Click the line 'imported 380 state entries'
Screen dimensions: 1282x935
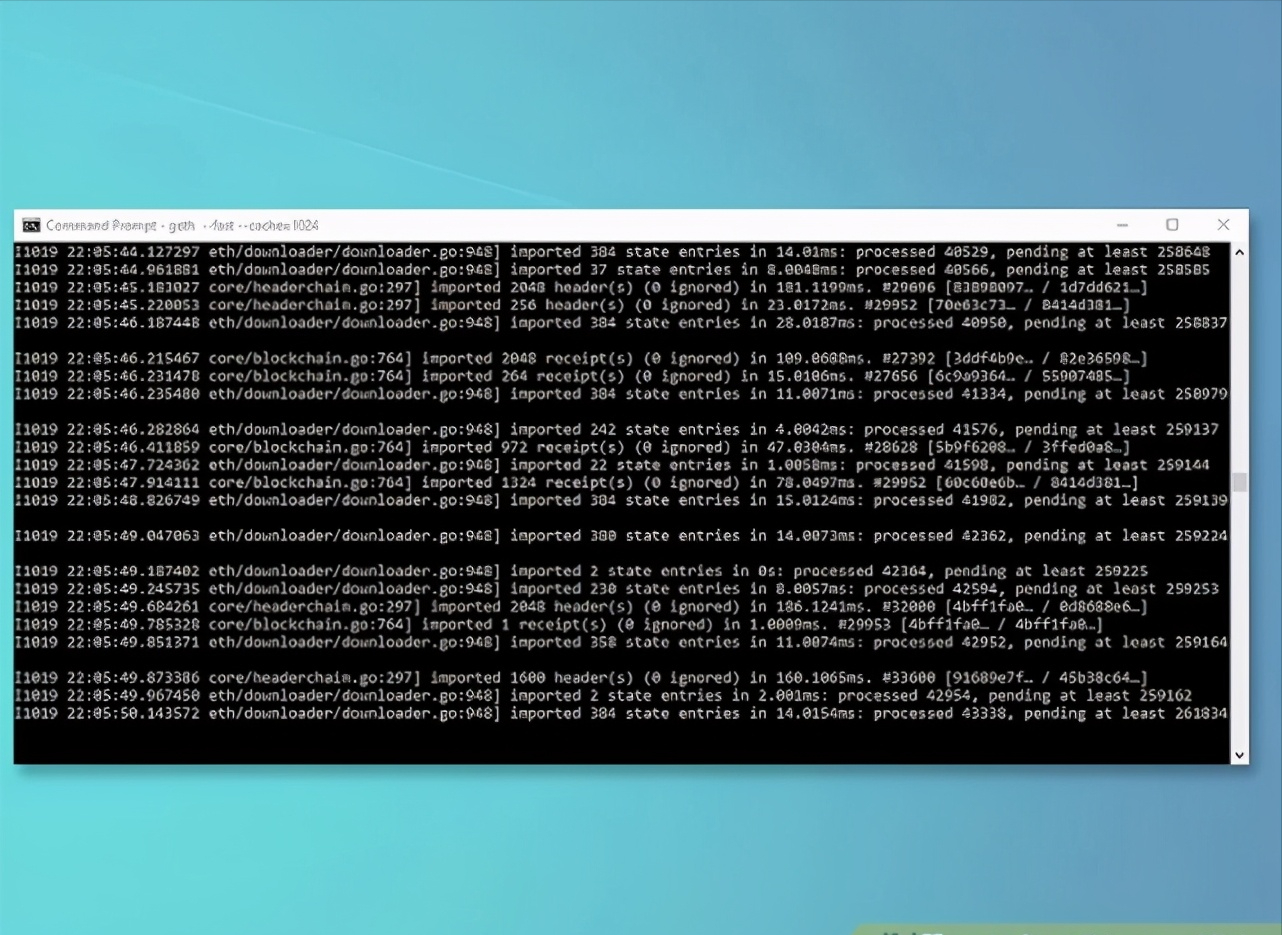(622, 536)
